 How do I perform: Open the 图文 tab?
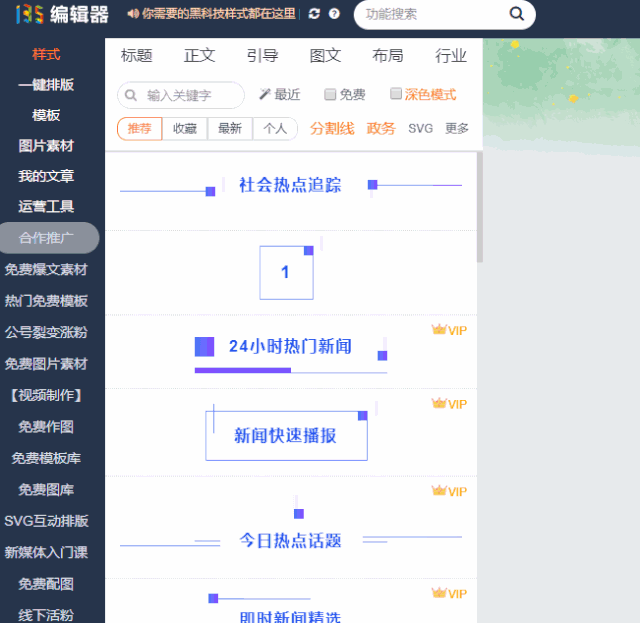pyautogui.click(x=325, y=56)
